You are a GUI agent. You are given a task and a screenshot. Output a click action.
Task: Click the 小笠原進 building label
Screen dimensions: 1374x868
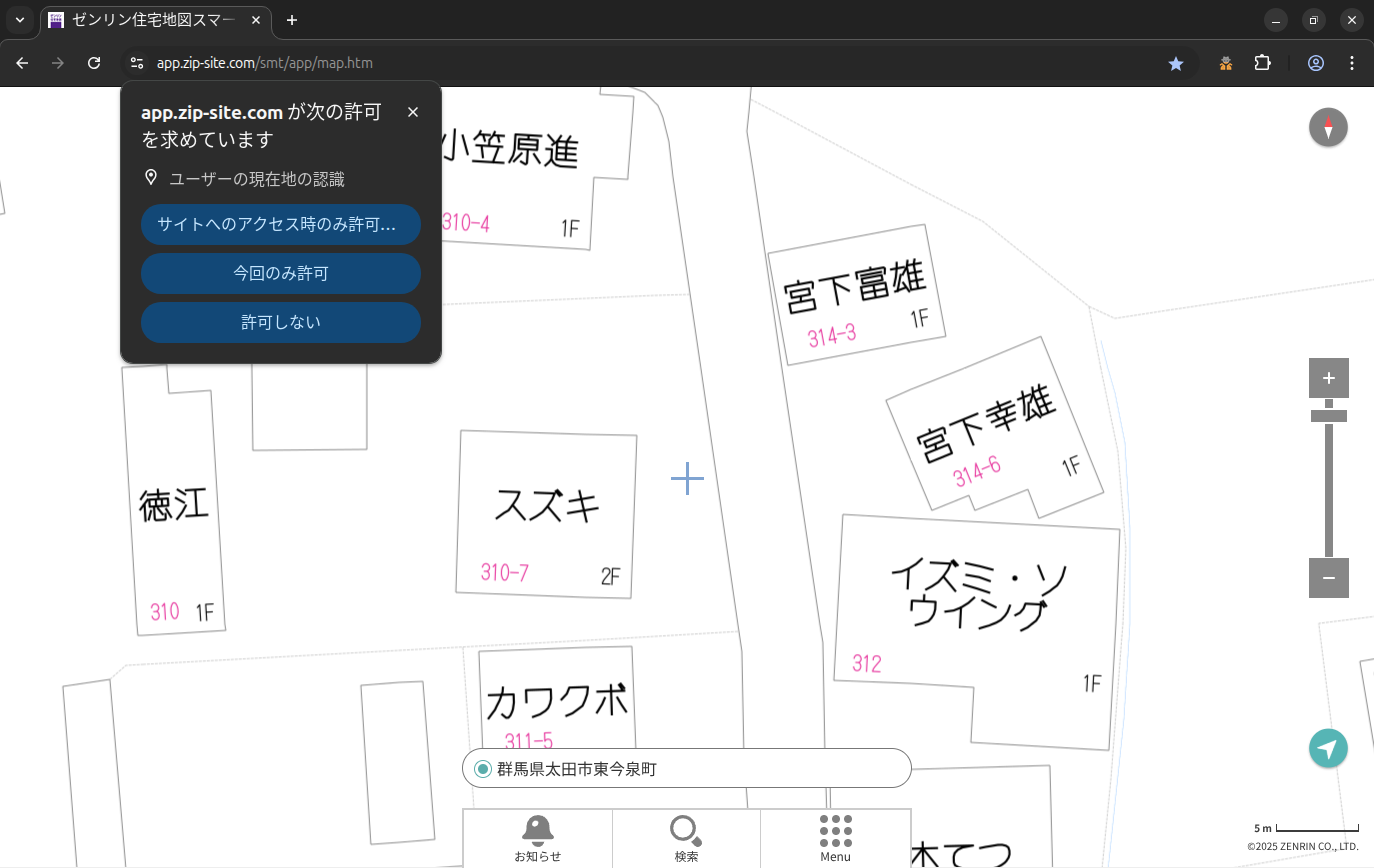tap(509, 150)
